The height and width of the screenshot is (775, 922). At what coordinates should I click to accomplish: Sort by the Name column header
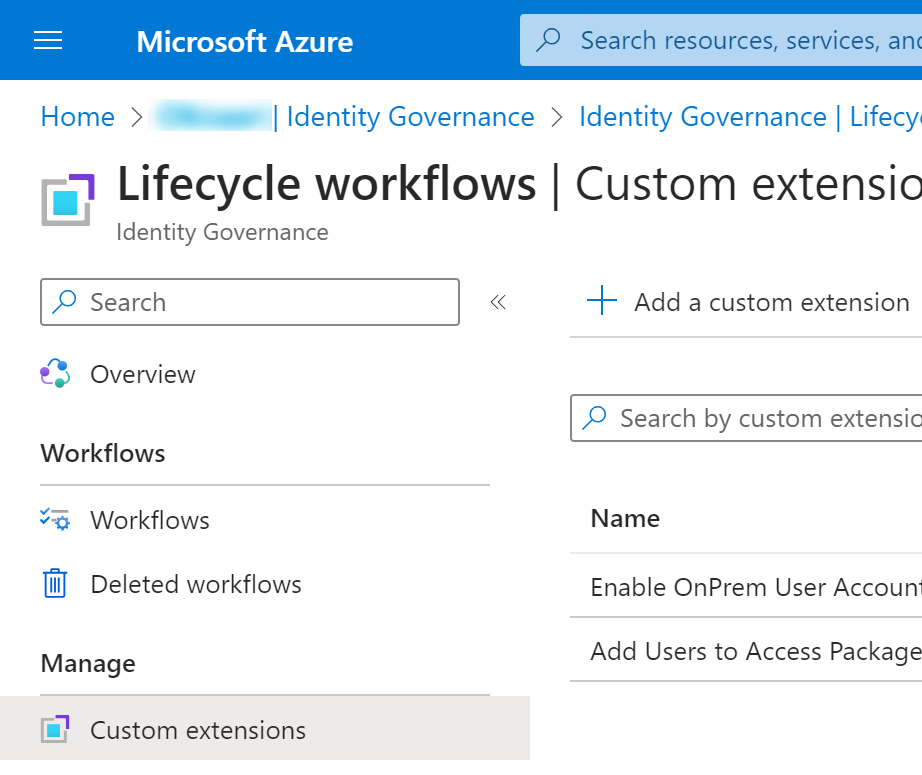(x=625, y=518)
